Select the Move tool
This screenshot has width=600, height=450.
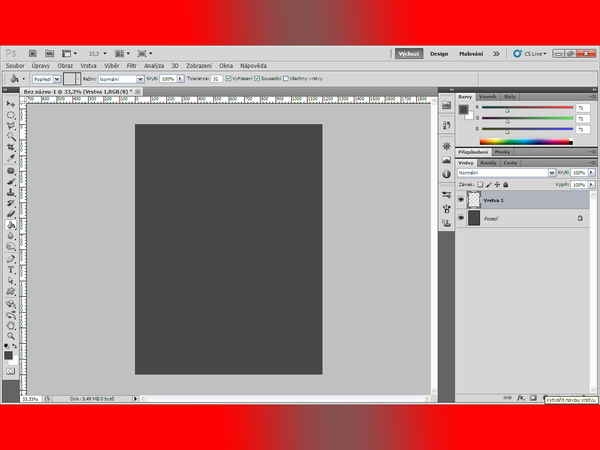(10, 103)
